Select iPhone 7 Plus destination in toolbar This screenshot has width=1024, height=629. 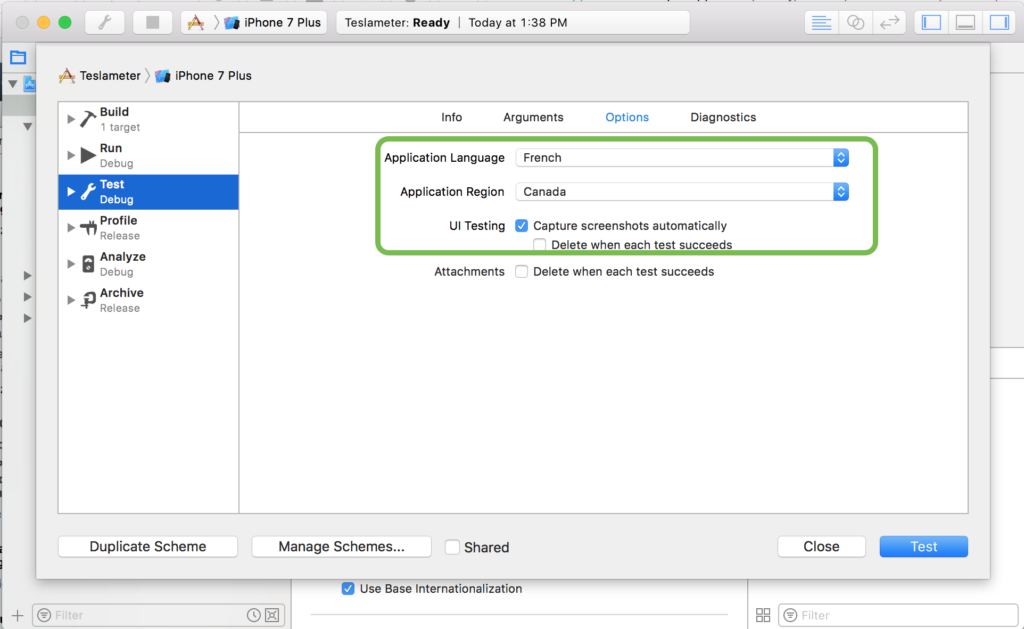[x=273, y=23]
